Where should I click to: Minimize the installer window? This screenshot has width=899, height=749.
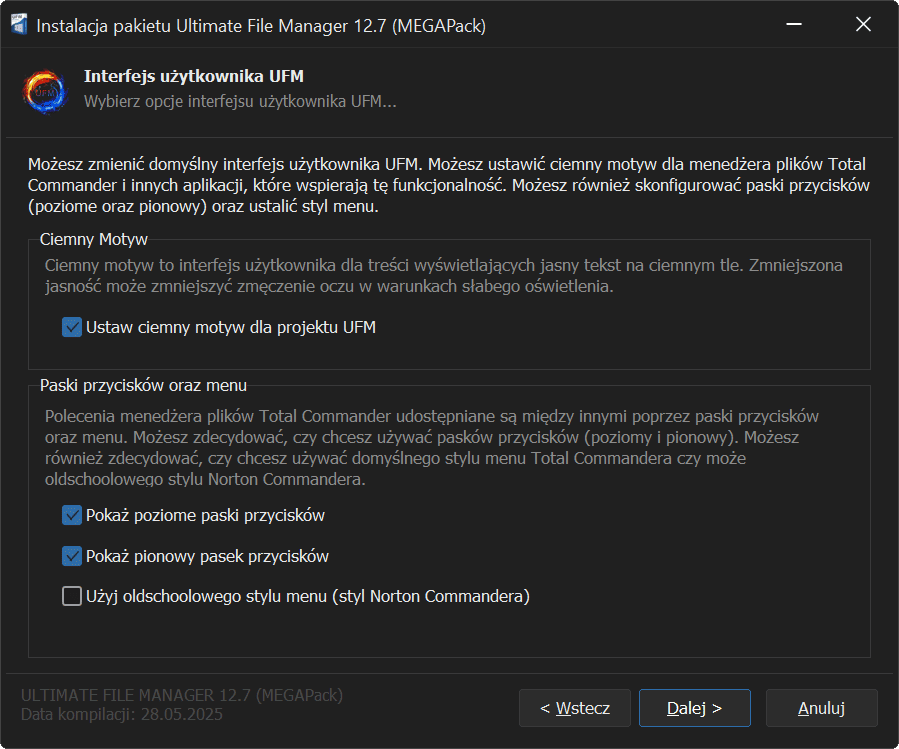tap(793, 25)
